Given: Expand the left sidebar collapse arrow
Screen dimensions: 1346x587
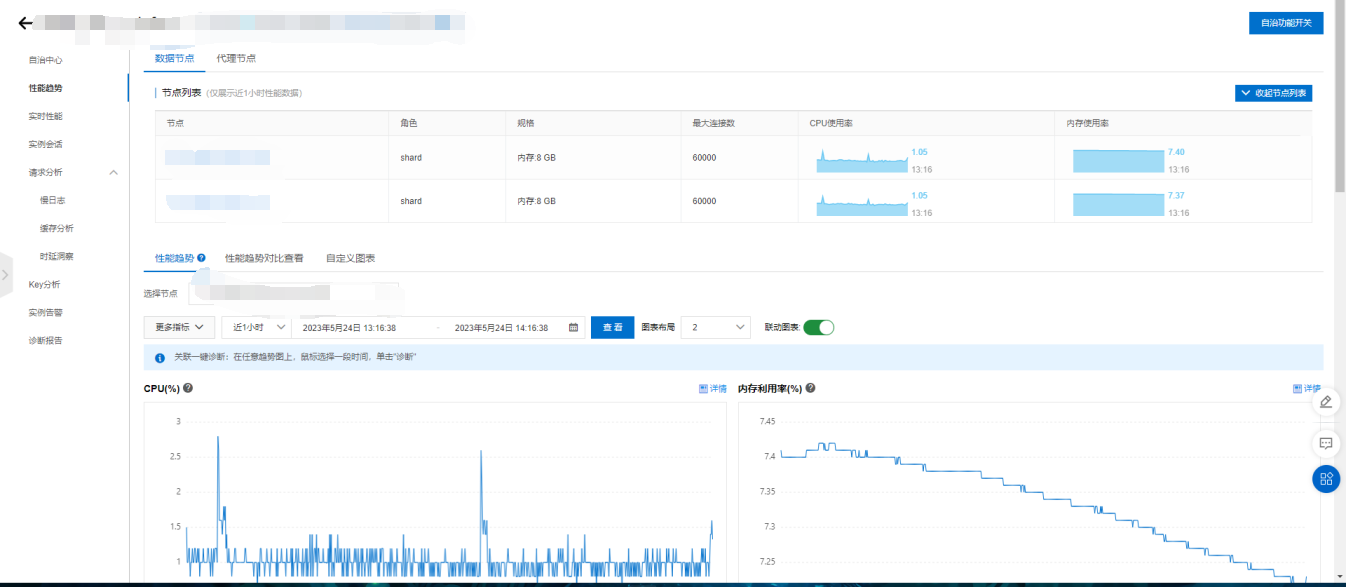Looking at the screenshot, I should pos(6,274).
